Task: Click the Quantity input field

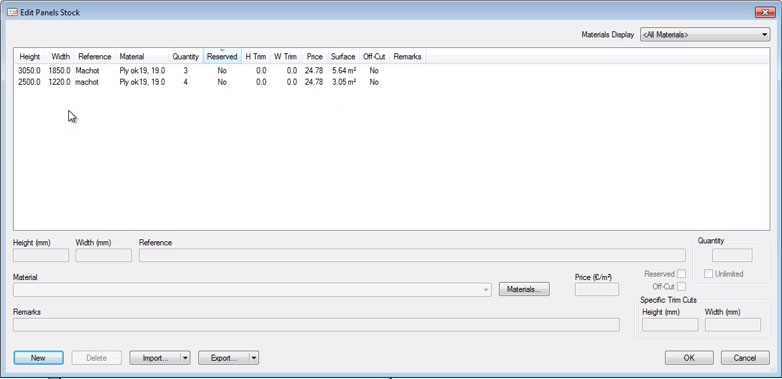Action: click(732, 255)
